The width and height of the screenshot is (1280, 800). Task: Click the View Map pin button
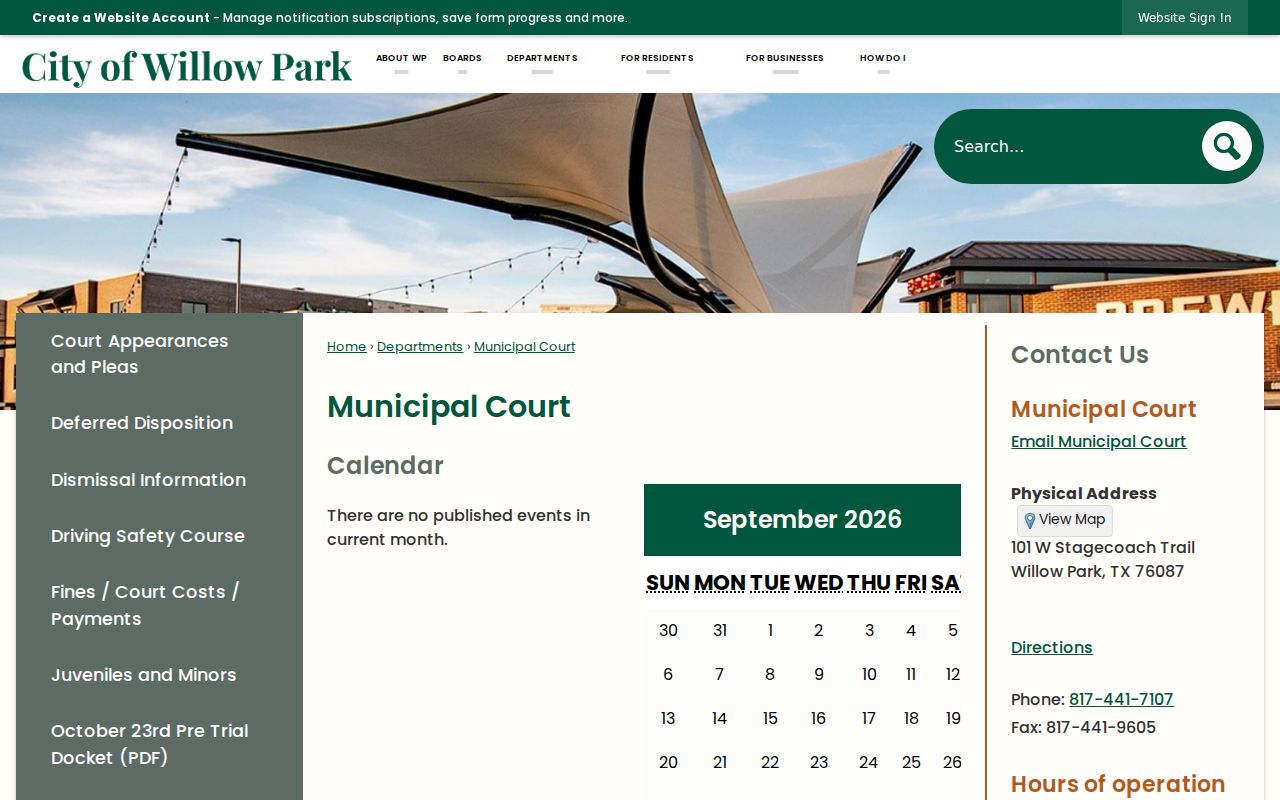[1065, 520]
